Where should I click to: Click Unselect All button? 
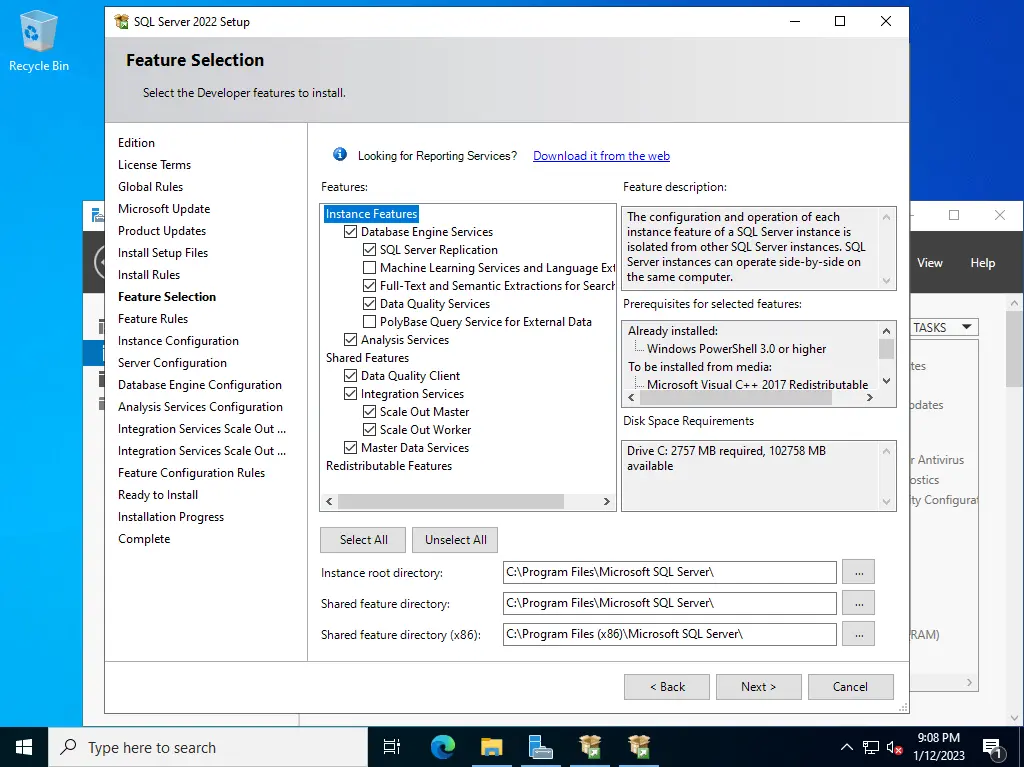pyautogui.click(x=455, y=540)
